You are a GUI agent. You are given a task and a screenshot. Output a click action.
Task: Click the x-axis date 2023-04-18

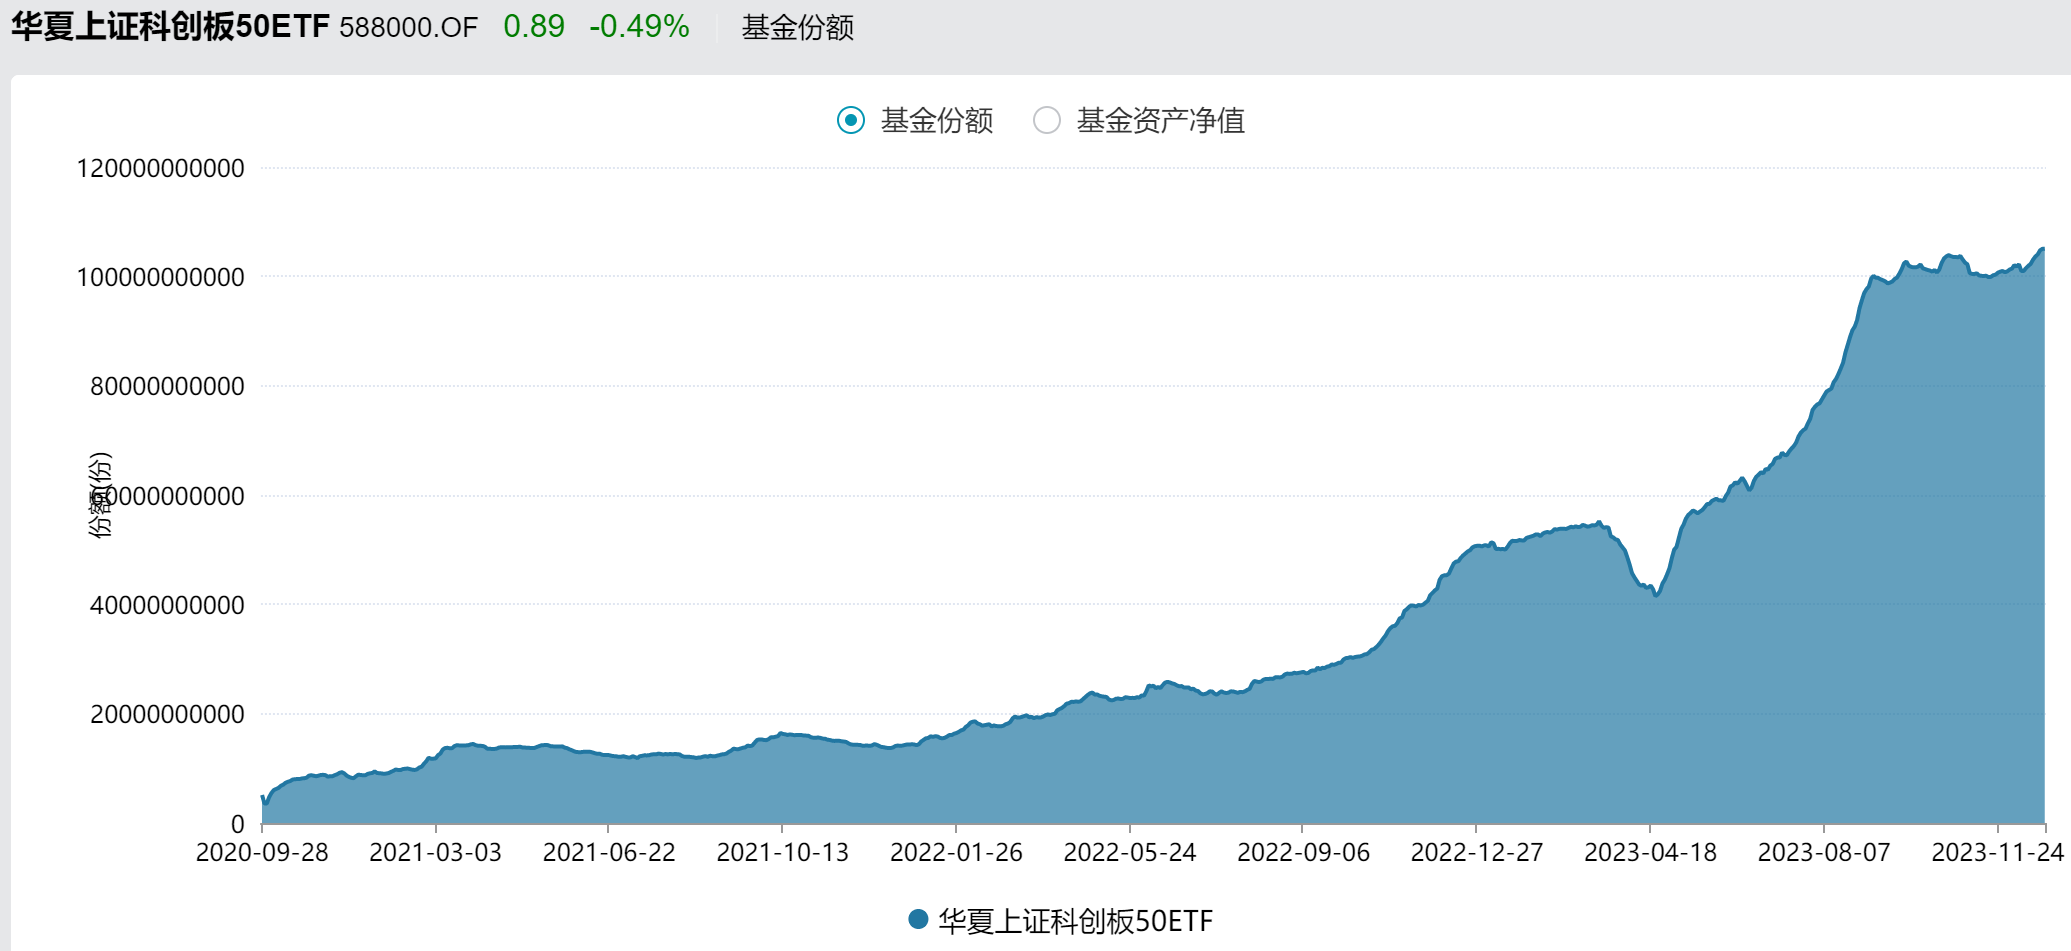tap(1650, 853)
